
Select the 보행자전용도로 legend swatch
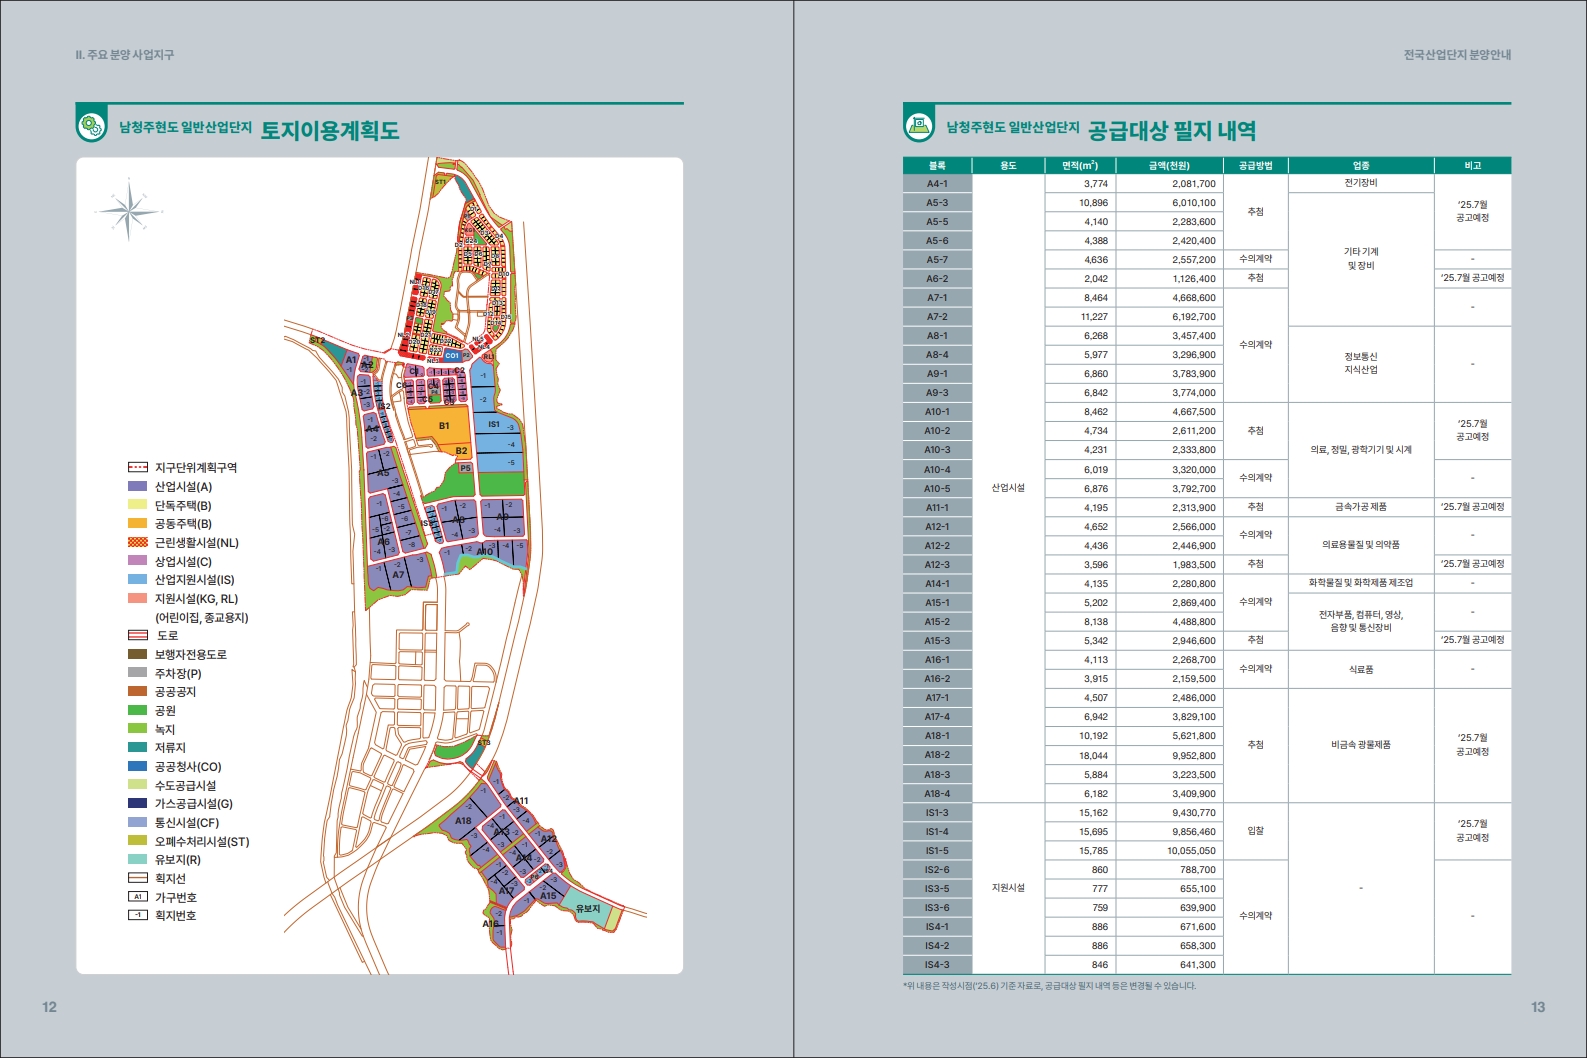pyautogui.click(x=138, y=654)
